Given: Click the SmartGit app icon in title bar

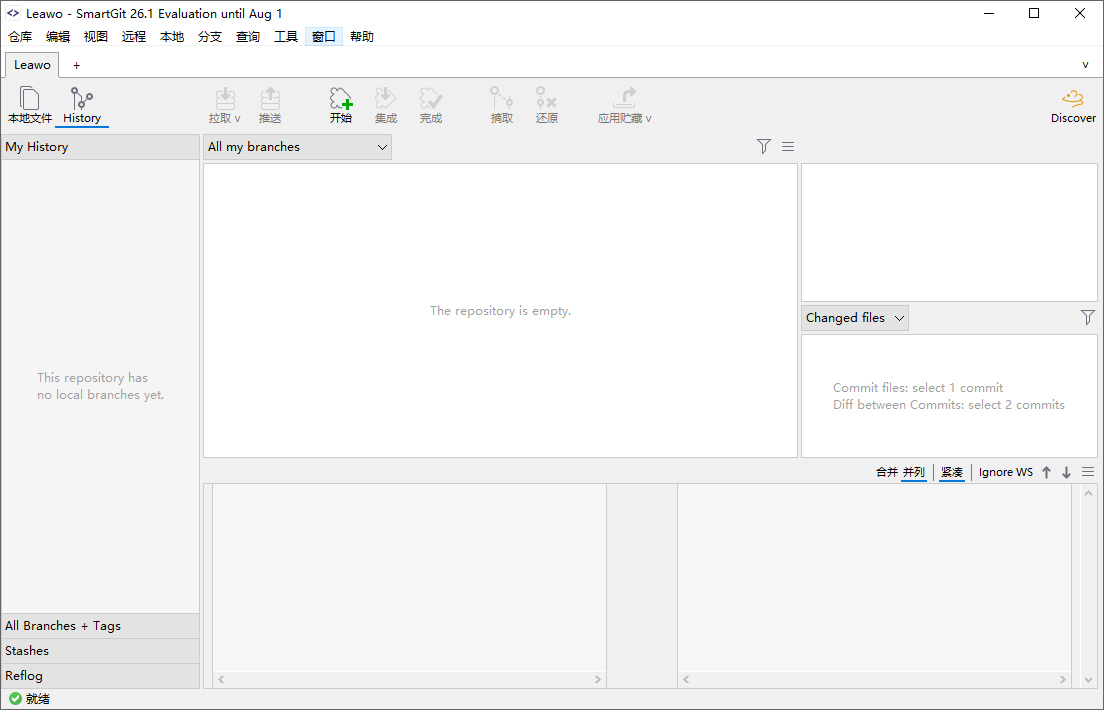Looking at the screenshot, I should point(13,13).
